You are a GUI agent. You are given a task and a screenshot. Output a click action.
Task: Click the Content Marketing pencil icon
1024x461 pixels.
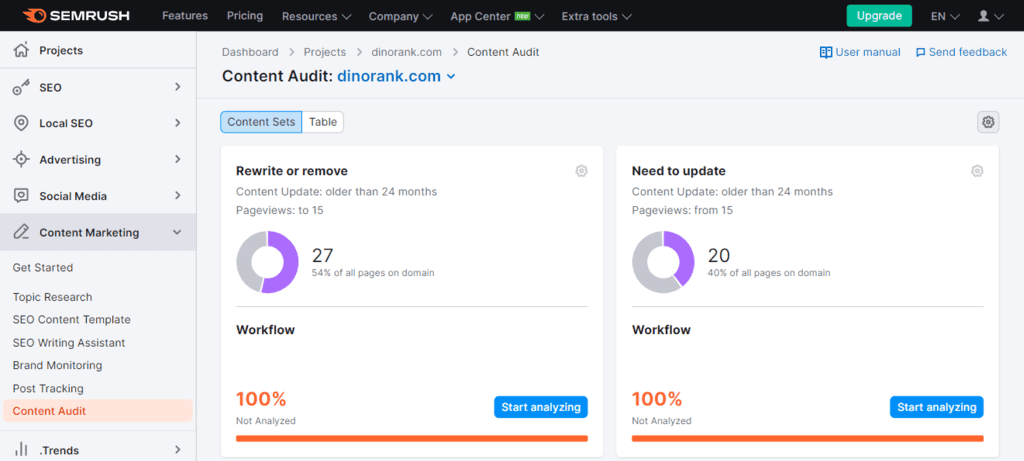[22, 232]
